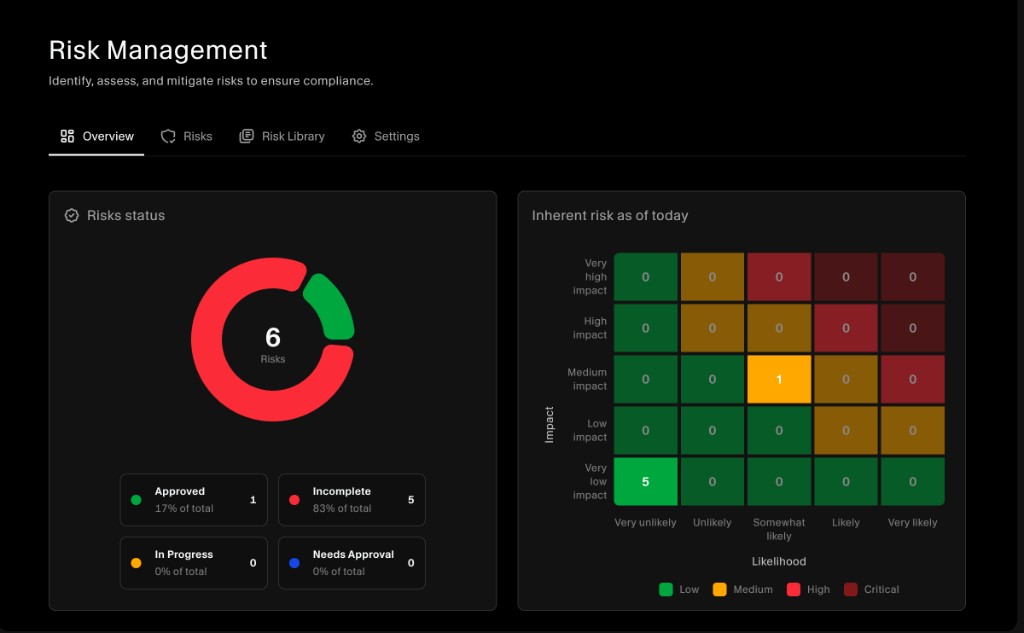Click the green segment of the donut chart
Viewport: 1024px width, 633px height.
click(332, 306)
